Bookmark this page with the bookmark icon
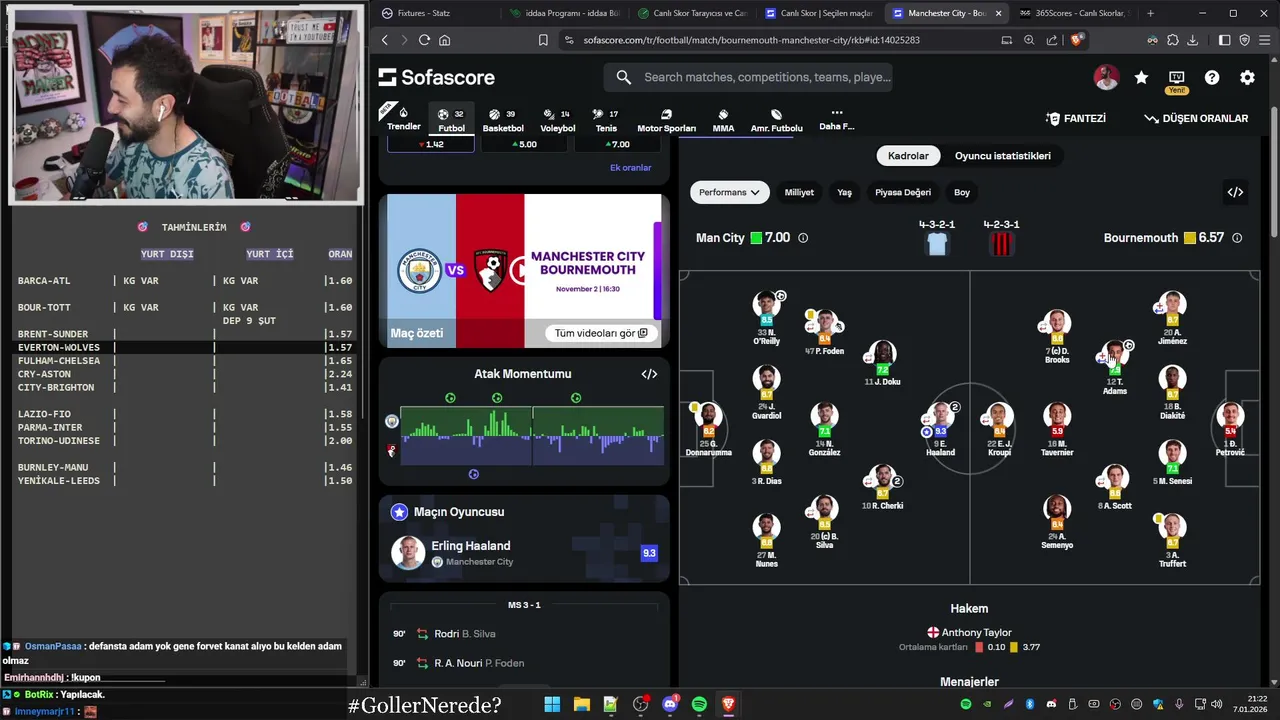 543,40
